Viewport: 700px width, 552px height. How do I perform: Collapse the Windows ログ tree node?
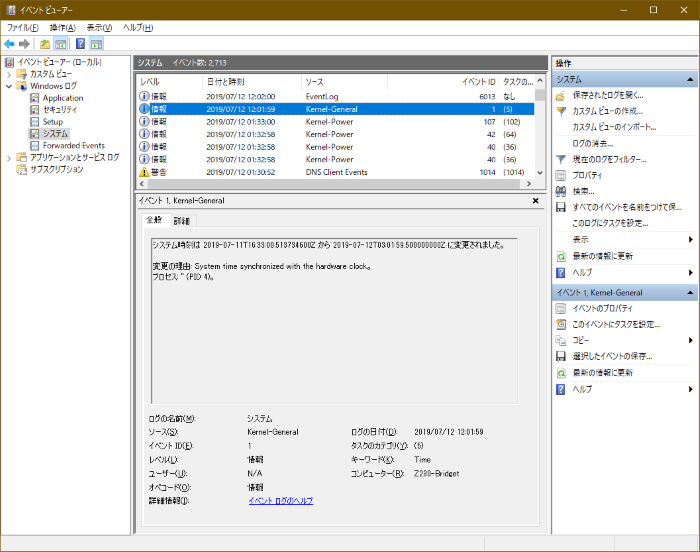tap(9, 86)
